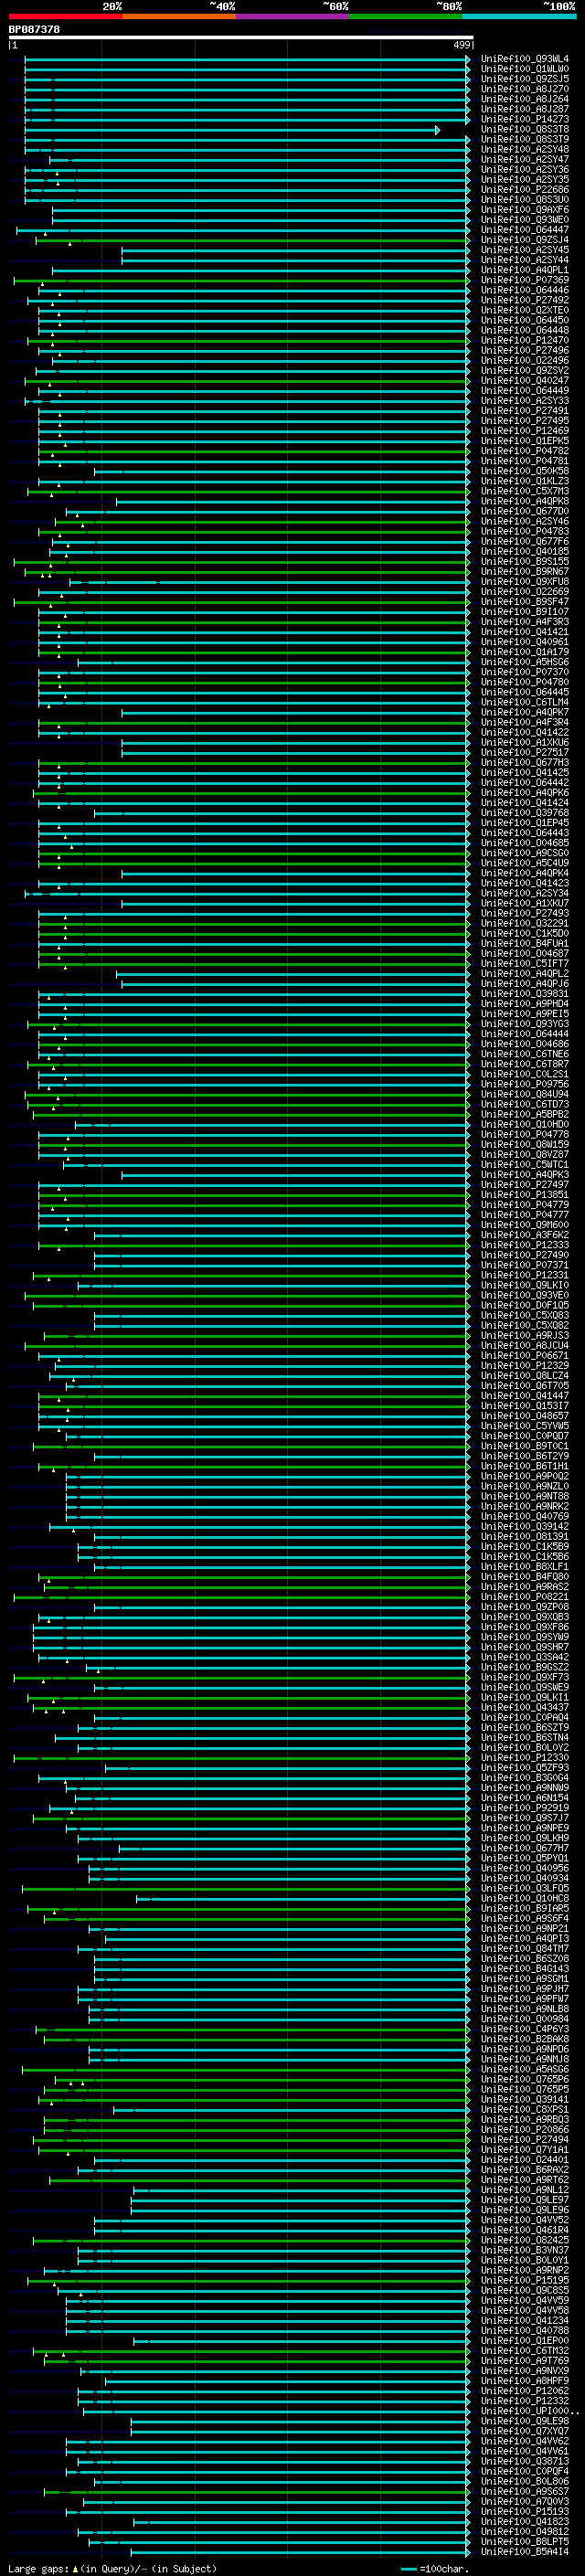Image resolution: width=585 pixels, height=2576 pixels.
Task: Select the UniRef100_Q3SA42 label
Action: click(x=525, y=1657)
